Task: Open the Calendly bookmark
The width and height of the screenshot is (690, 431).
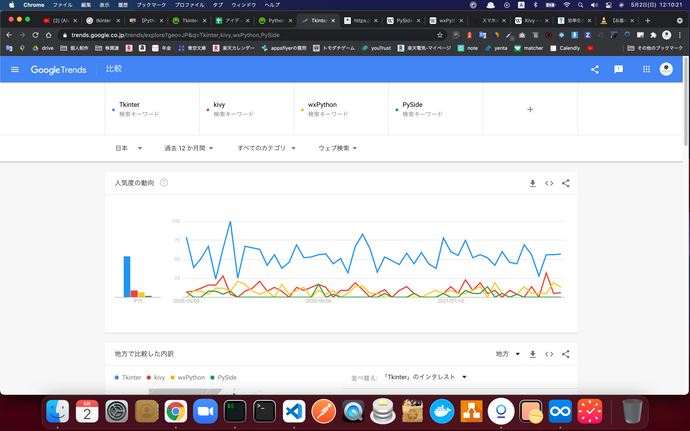Action: [x=565, y=48]
